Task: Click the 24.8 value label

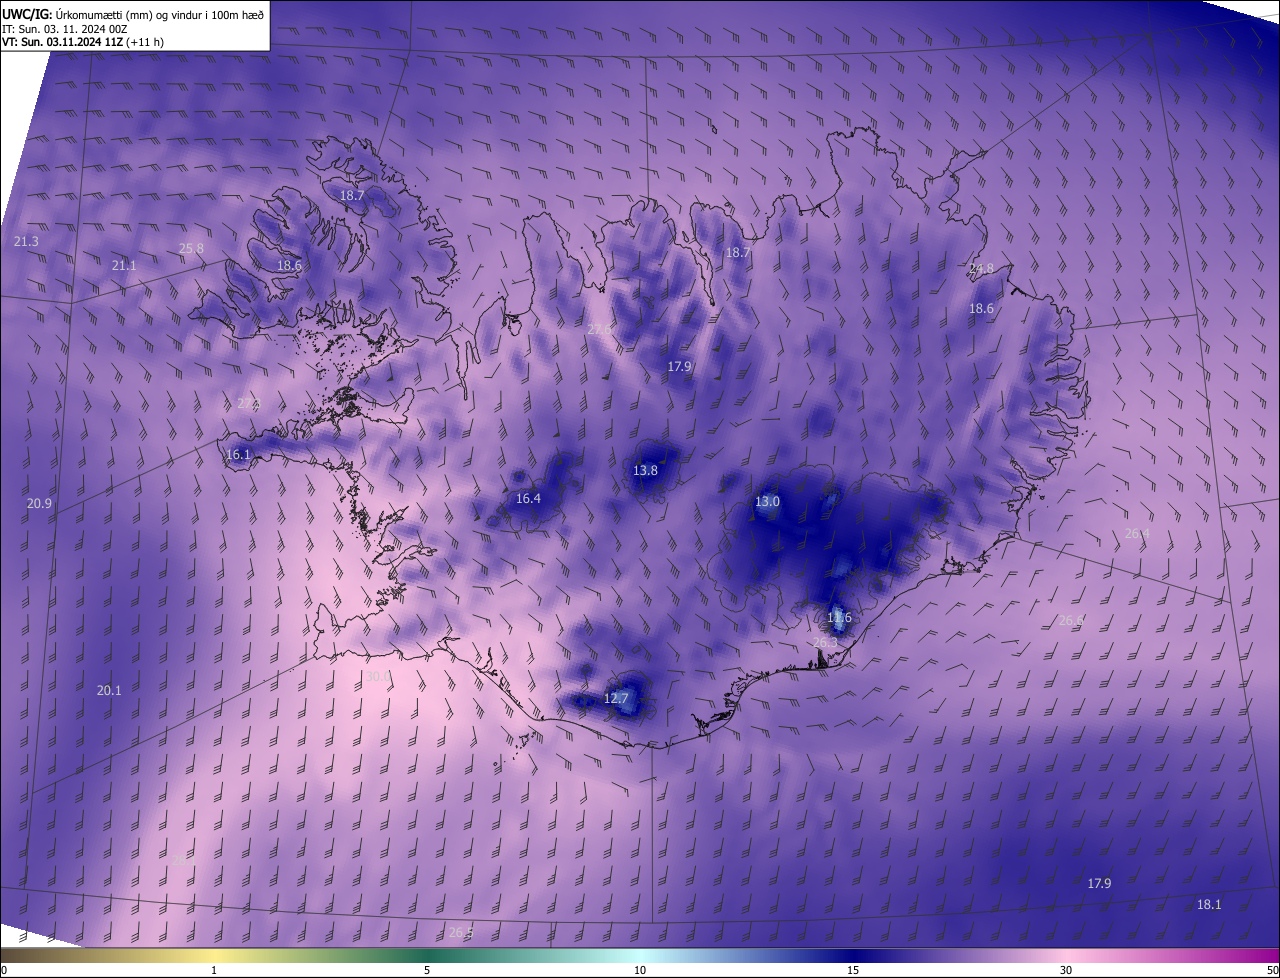Action: click(982, 269)
